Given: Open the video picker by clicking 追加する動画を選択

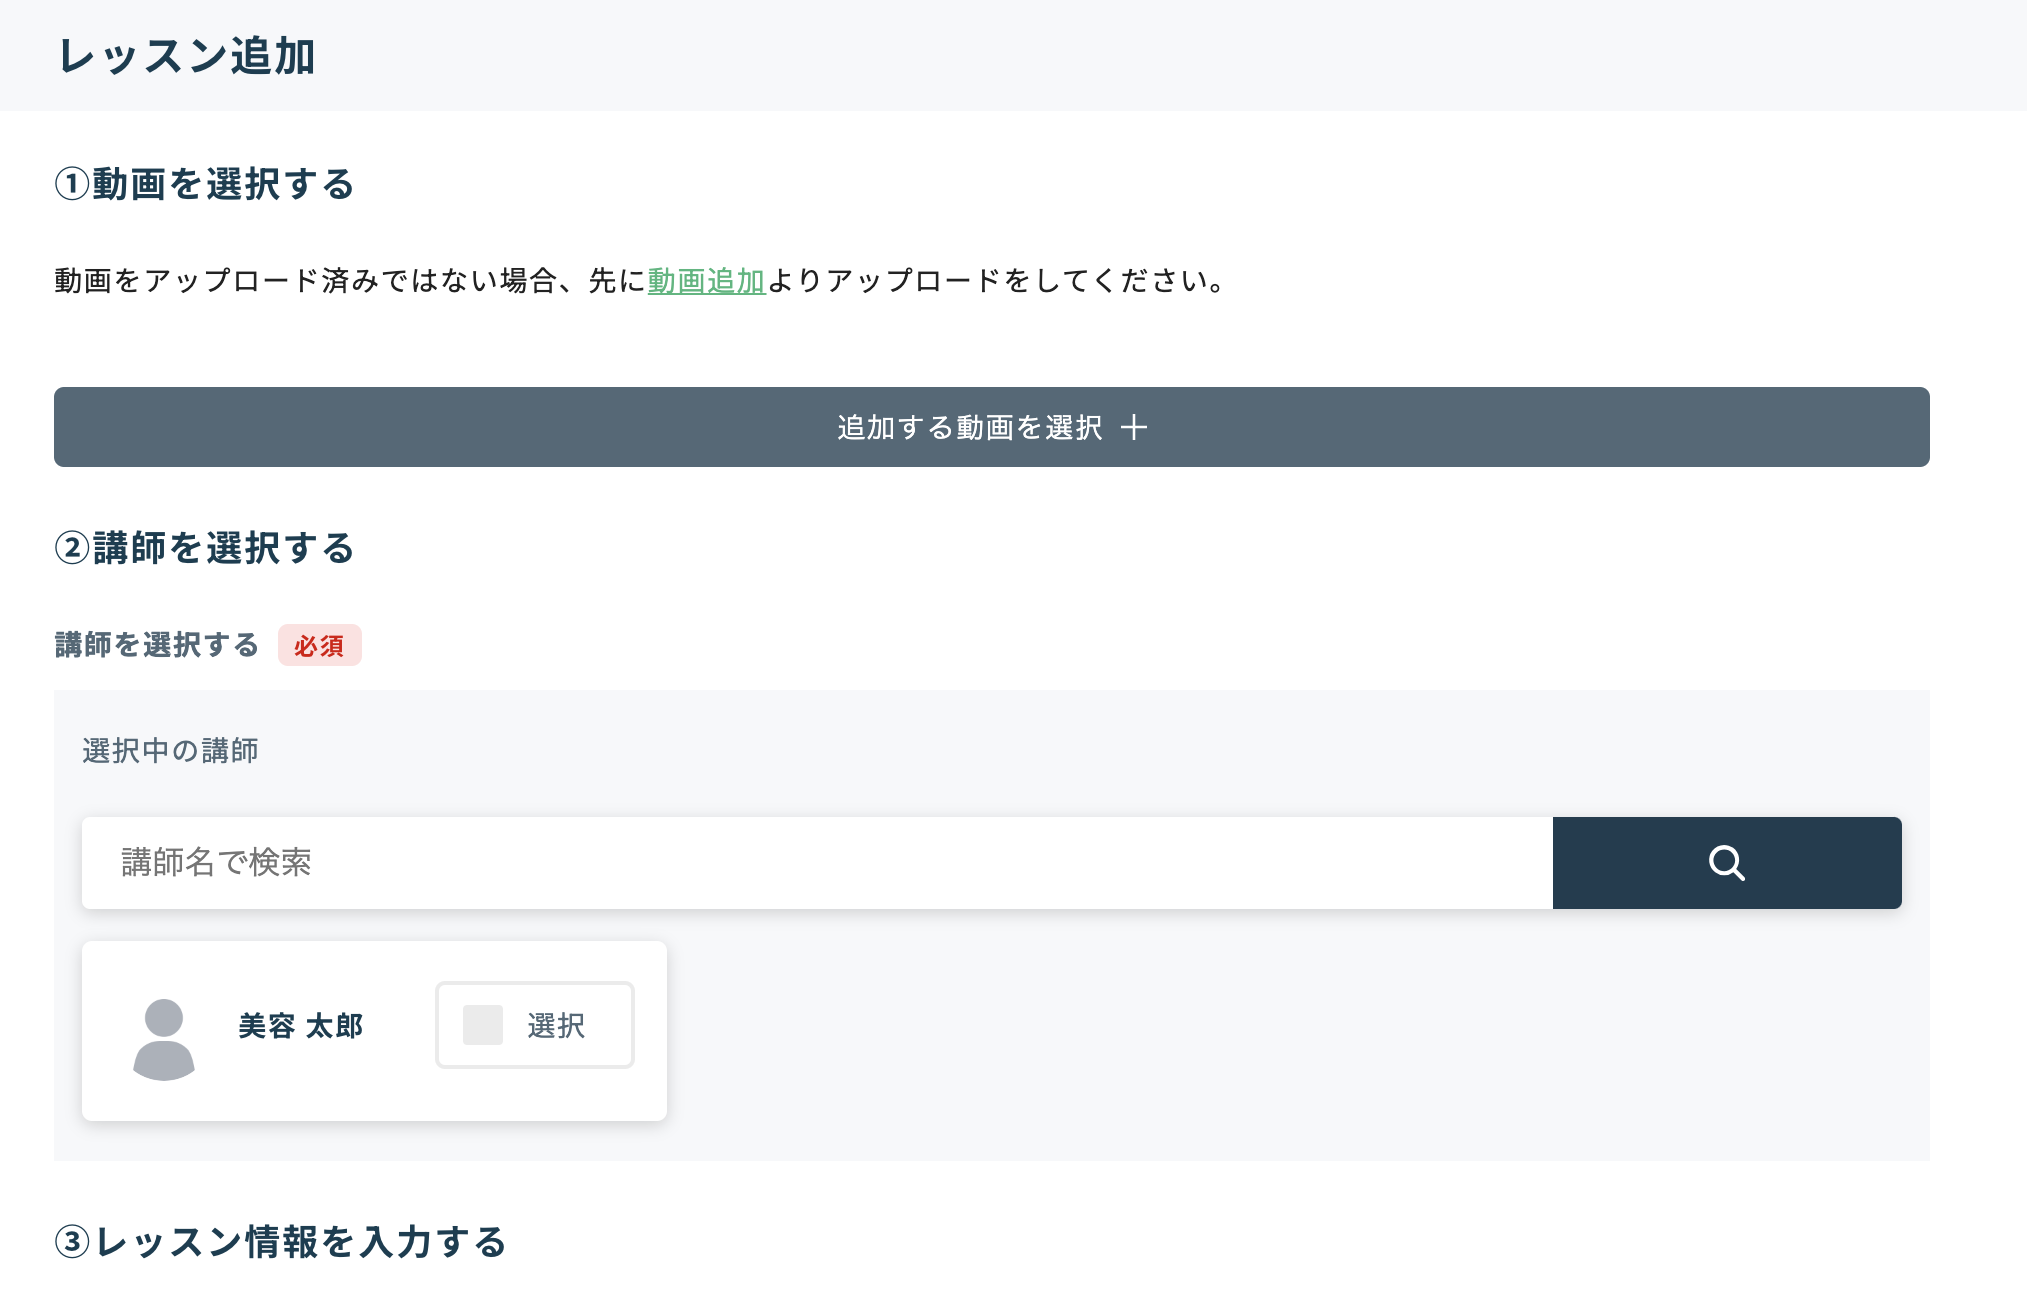Looking at the screenshot, I should pos(991,427).
